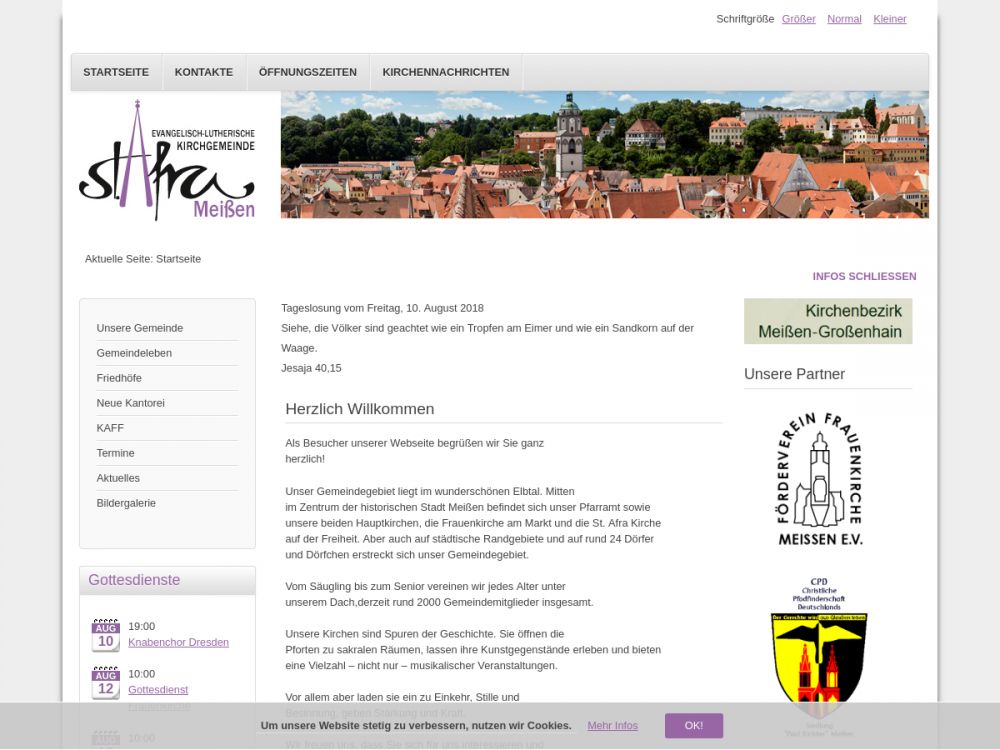This screenshot has width=1000, height=750.
Task: Go to Öffnungszeiten in navigation bar
Action: 307,72
